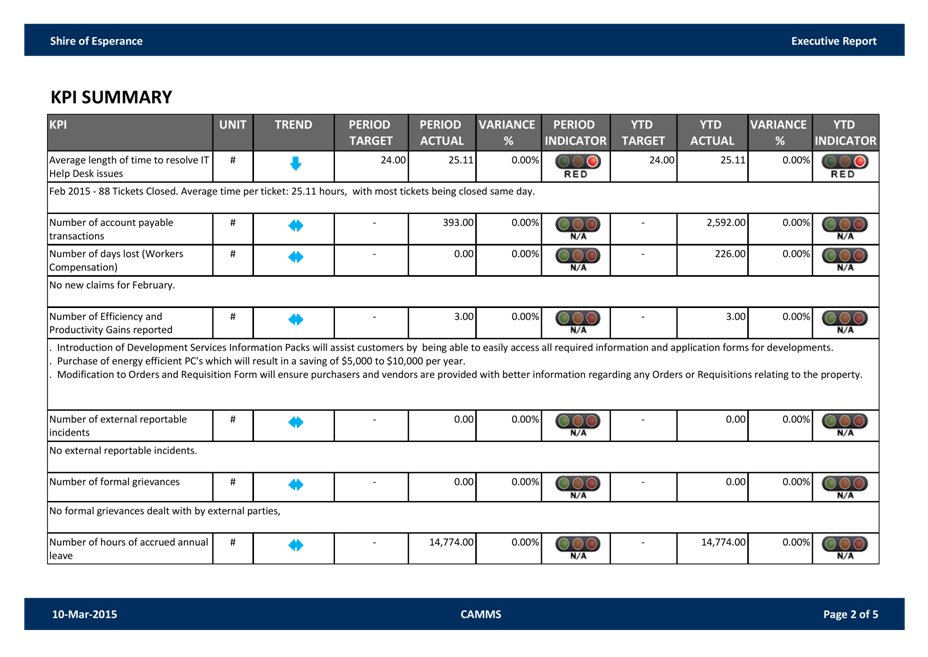The image size is (928, 657).
Task: Select trend icon in Workers Compensation days lost row
Action: pyautogui.click(x=294, y=258)
